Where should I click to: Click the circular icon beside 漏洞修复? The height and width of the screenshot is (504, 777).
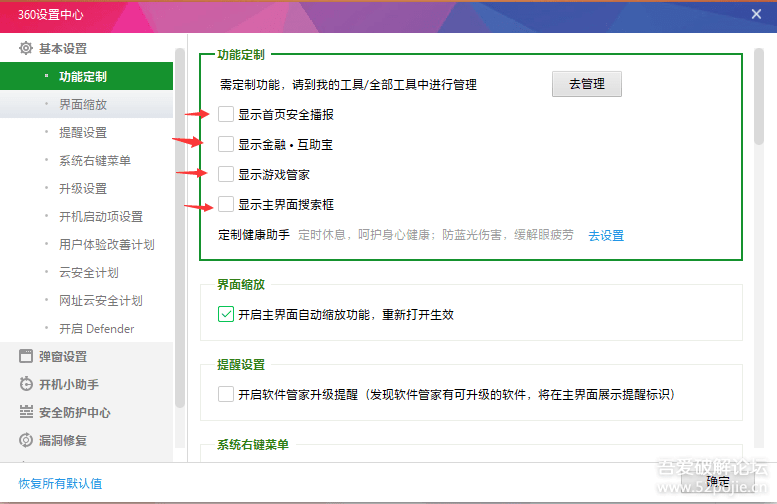(x=26, y=440)
